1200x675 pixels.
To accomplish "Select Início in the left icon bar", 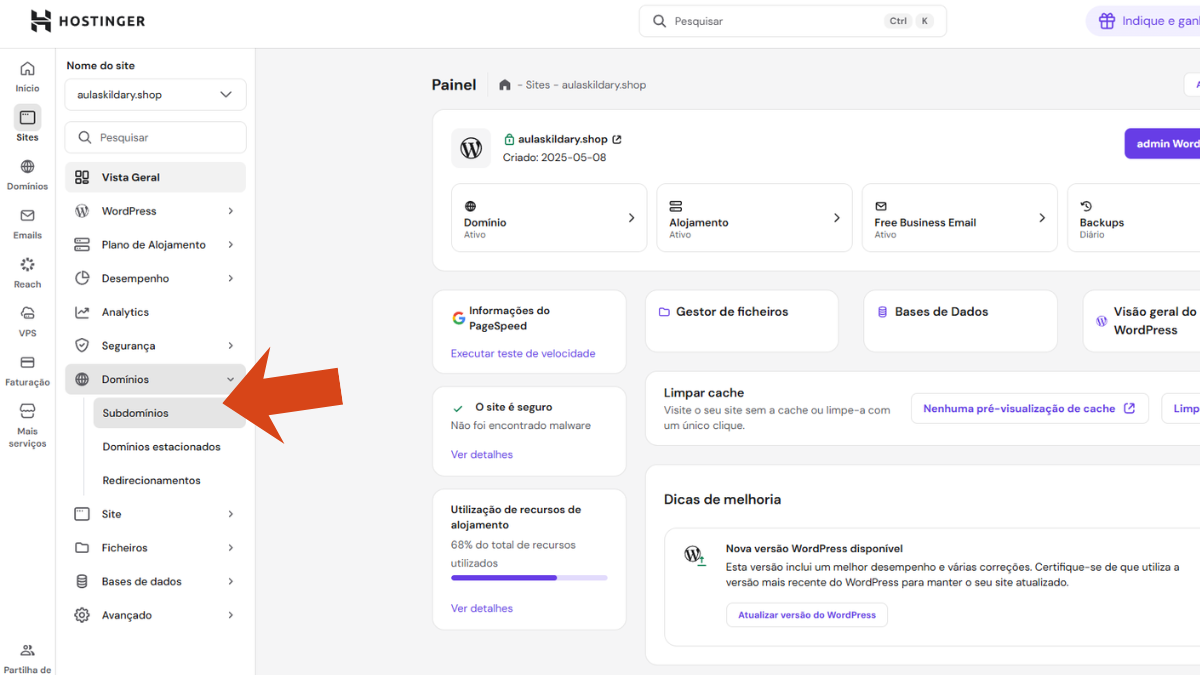I will (x=27, y=75).
